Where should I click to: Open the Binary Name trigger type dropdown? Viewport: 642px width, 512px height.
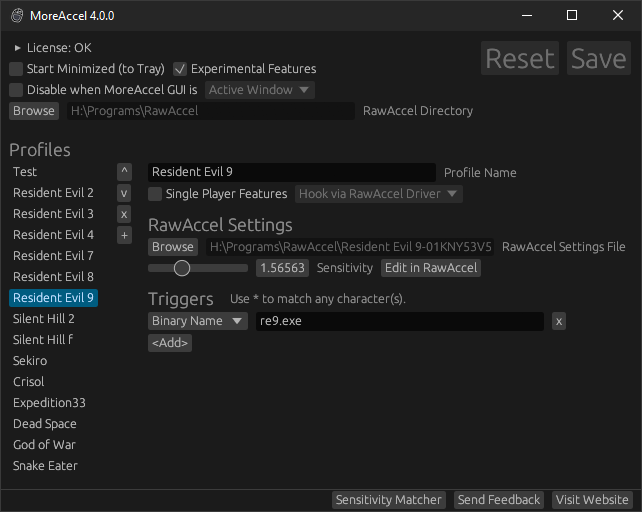click(x=198, y=321)
